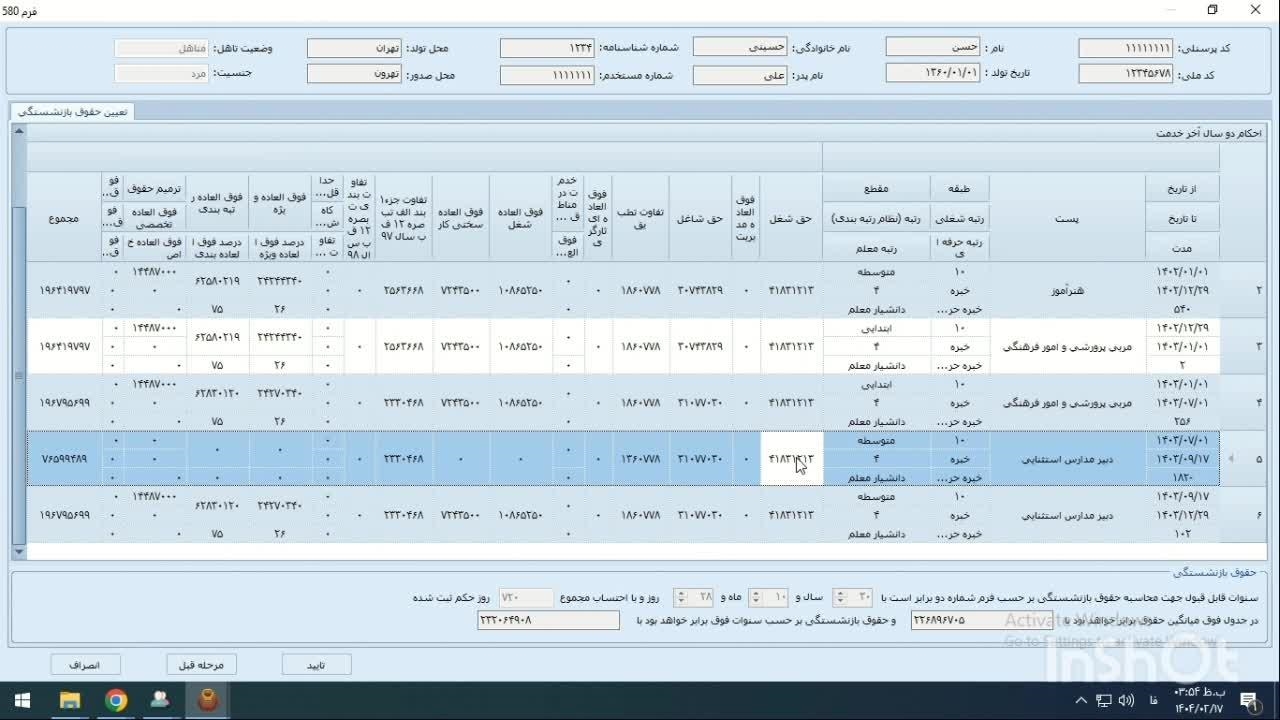Viewport: 1280px width, 720px height.
Task: Click the active form app taskbar icon
Action: (208, 700)
